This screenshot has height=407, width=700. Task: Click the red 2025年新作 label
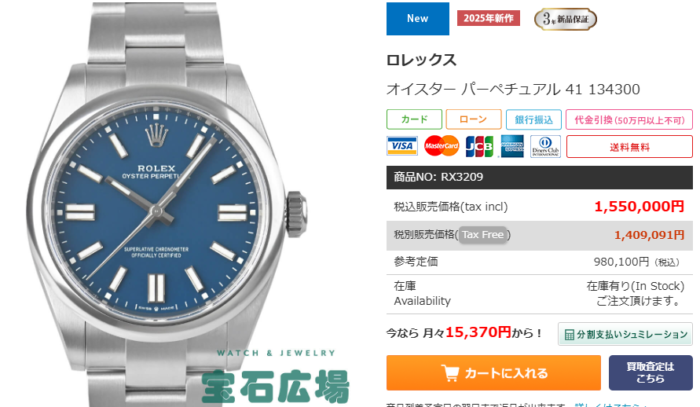click(x=488, y=18)
